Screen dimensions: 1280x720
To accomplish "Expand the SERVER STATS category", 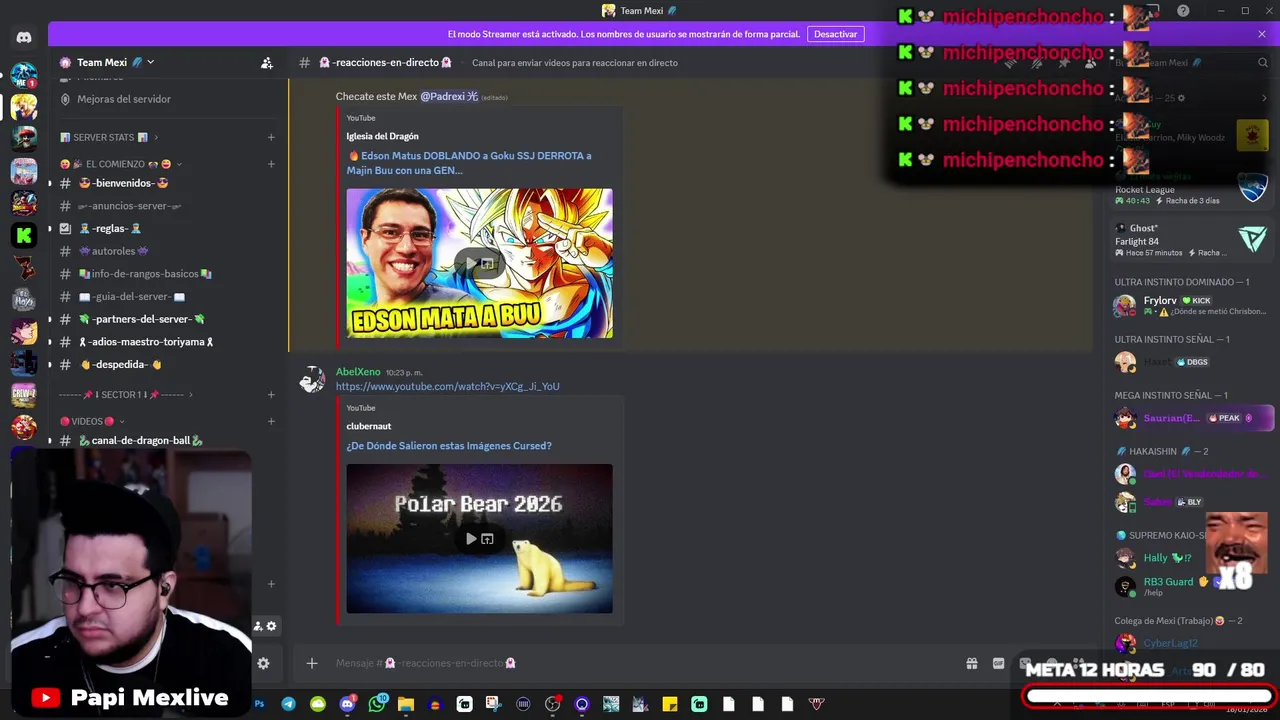I will tap(109, 137).
